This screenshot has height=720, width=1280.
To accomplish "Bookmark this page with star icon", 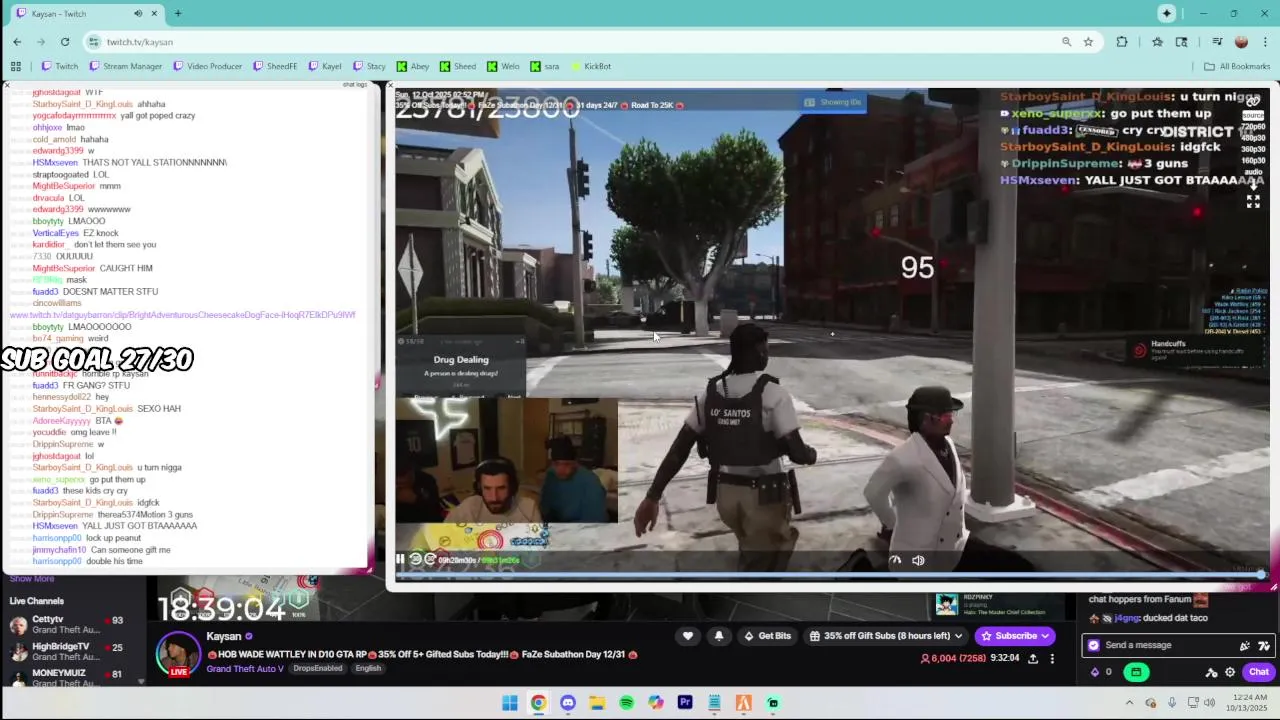I will [1088, 42].
